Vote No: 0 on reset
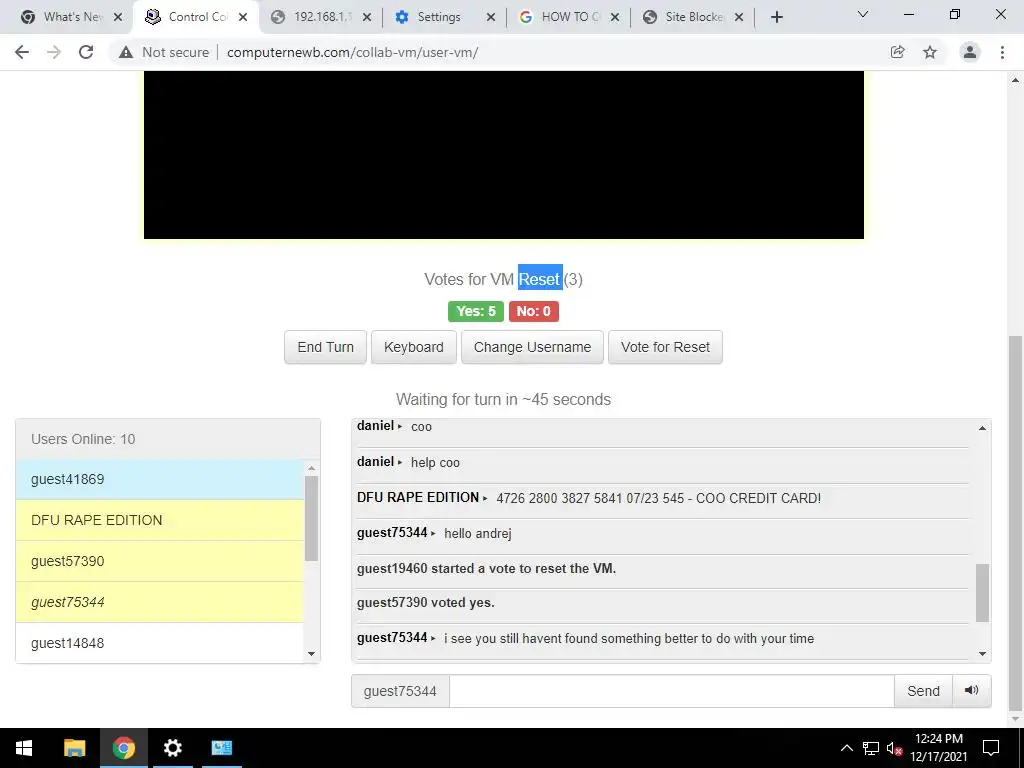 pos(534,312)
